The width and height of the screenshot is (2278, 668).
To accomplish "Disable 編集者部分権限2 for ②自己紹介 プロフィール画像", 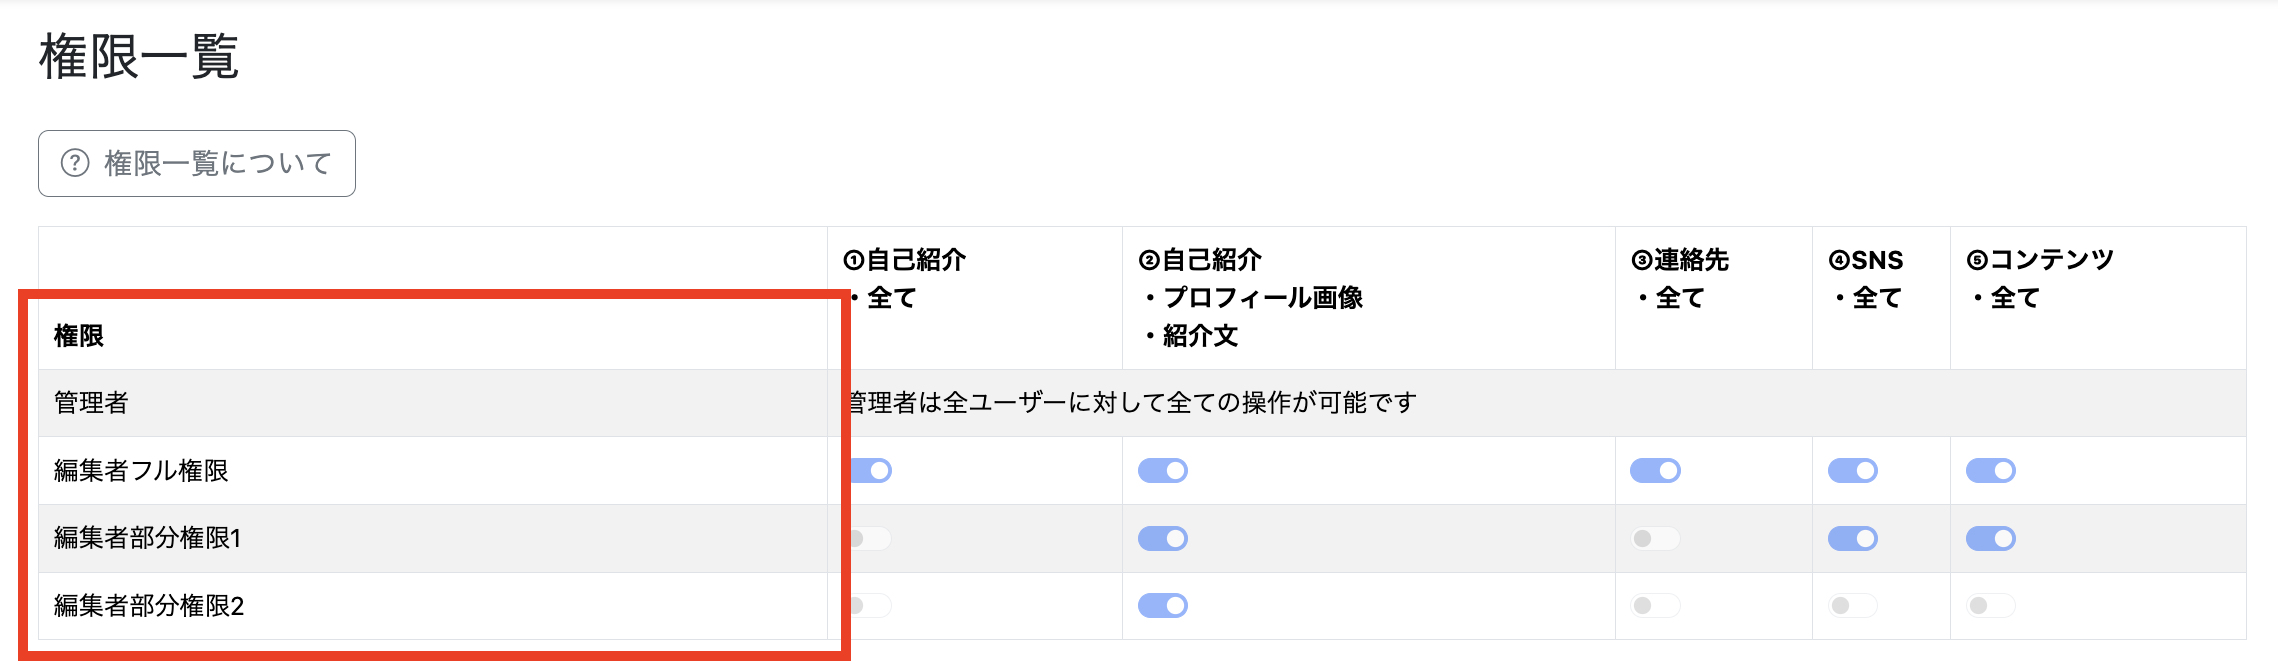I will pyautogui.click(x=1163, y=605).
